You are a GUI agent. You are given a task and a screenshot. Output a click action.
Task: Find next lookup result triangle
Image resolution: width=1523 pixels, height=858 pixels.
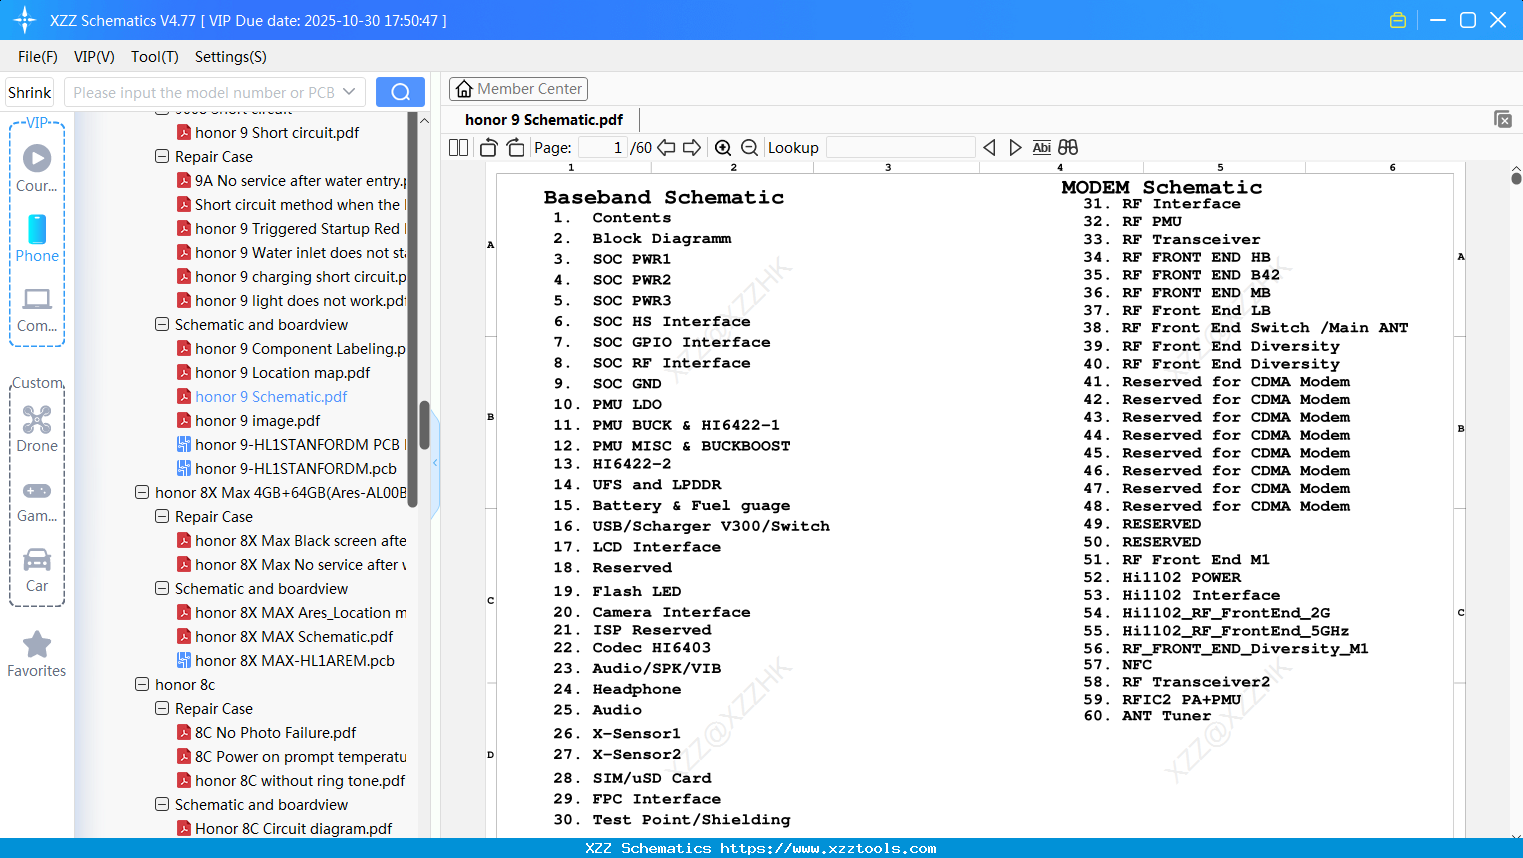[1015, 147]
